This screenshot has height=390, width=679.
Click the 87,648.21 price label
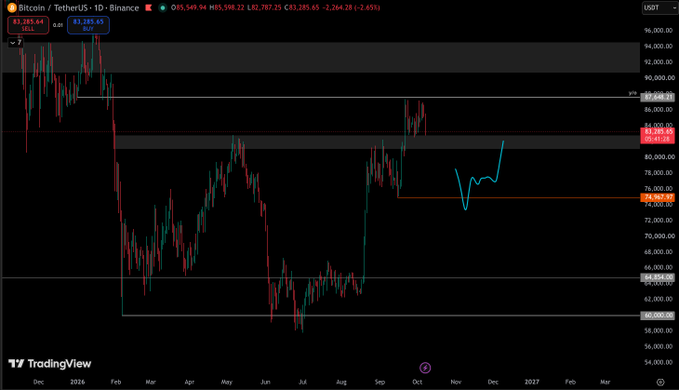pos(657,97)
